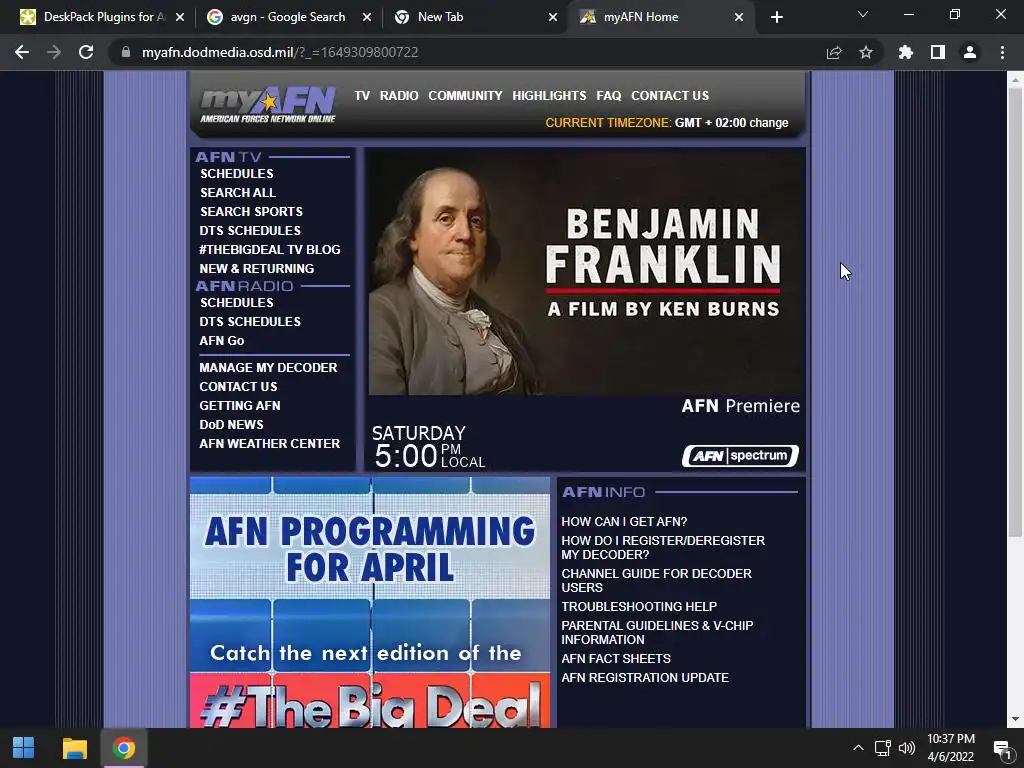Viewport: 1024px width, 768px height.
Task: Click the myAFN logo
Action: (x=268, y=104)
